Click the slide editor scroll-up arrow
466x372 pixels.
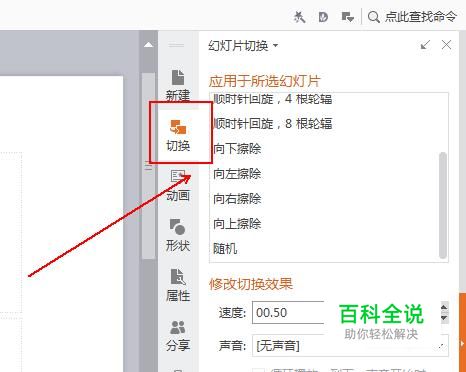[x=149, y=45]
